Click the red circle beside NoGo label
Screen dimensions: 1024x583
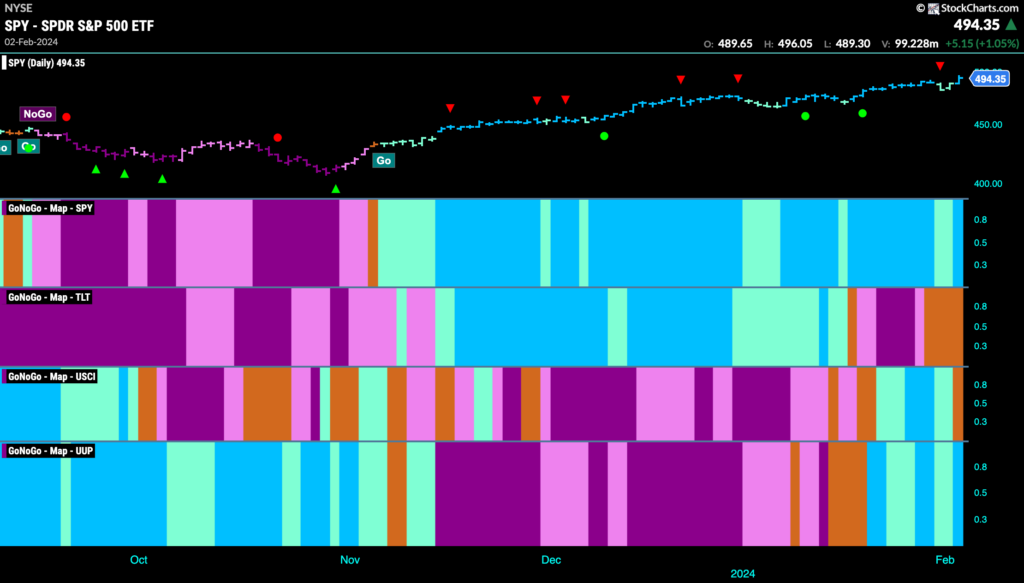coord(66,117)
